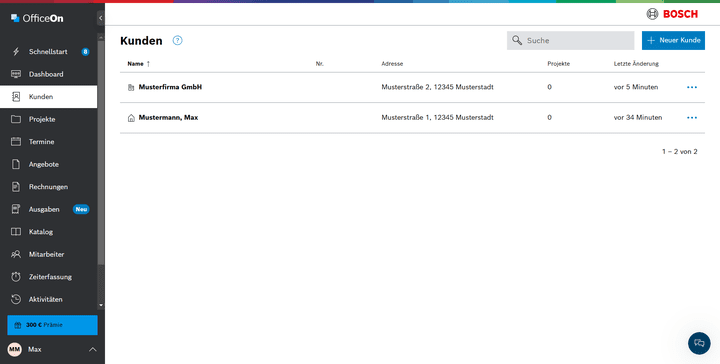Click the Zeiterfassung clock icon

(x=16, y=277)
